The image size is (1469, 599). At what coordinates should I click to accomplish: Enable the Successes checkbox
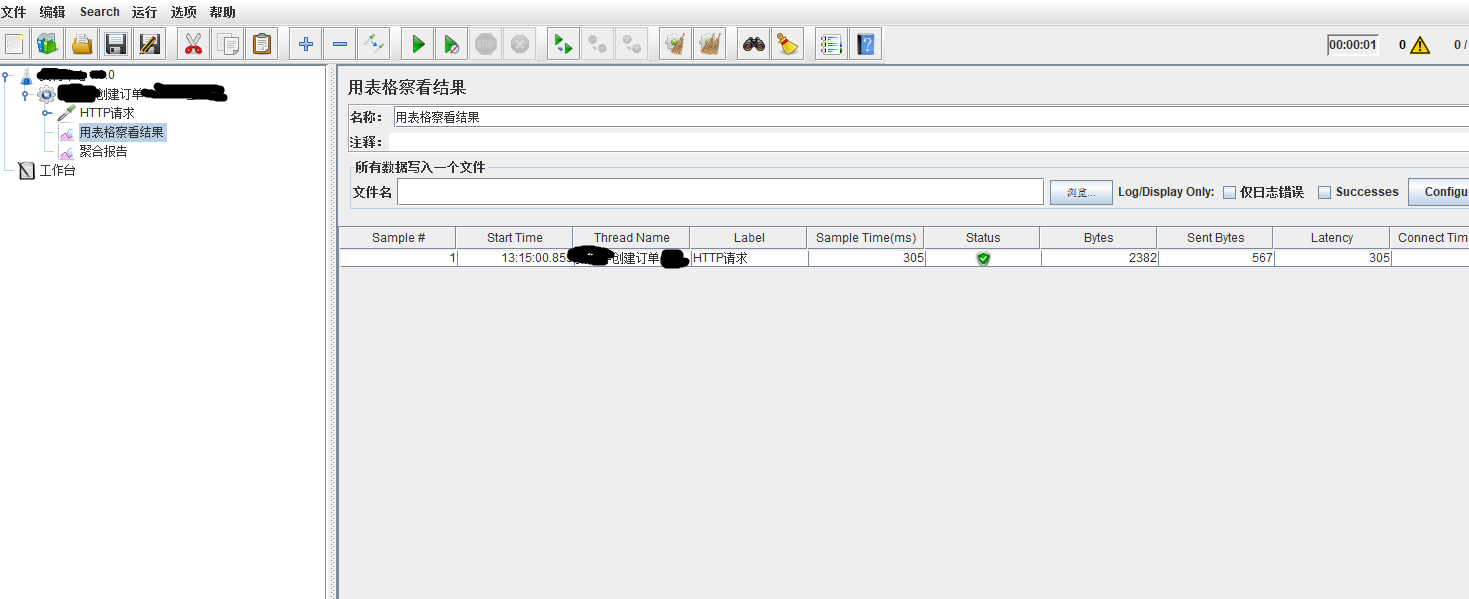1324,192
